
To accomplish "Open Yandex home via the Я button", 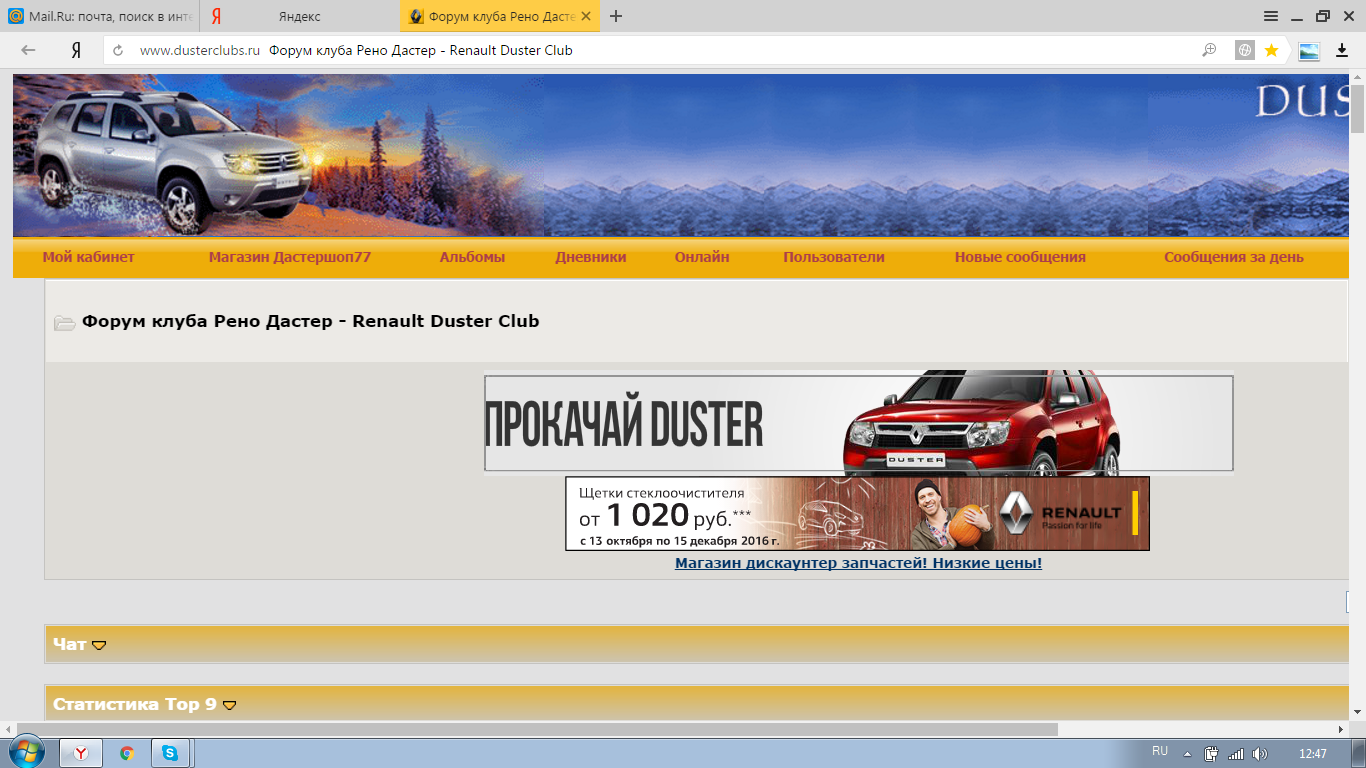I will pos(76,50).
